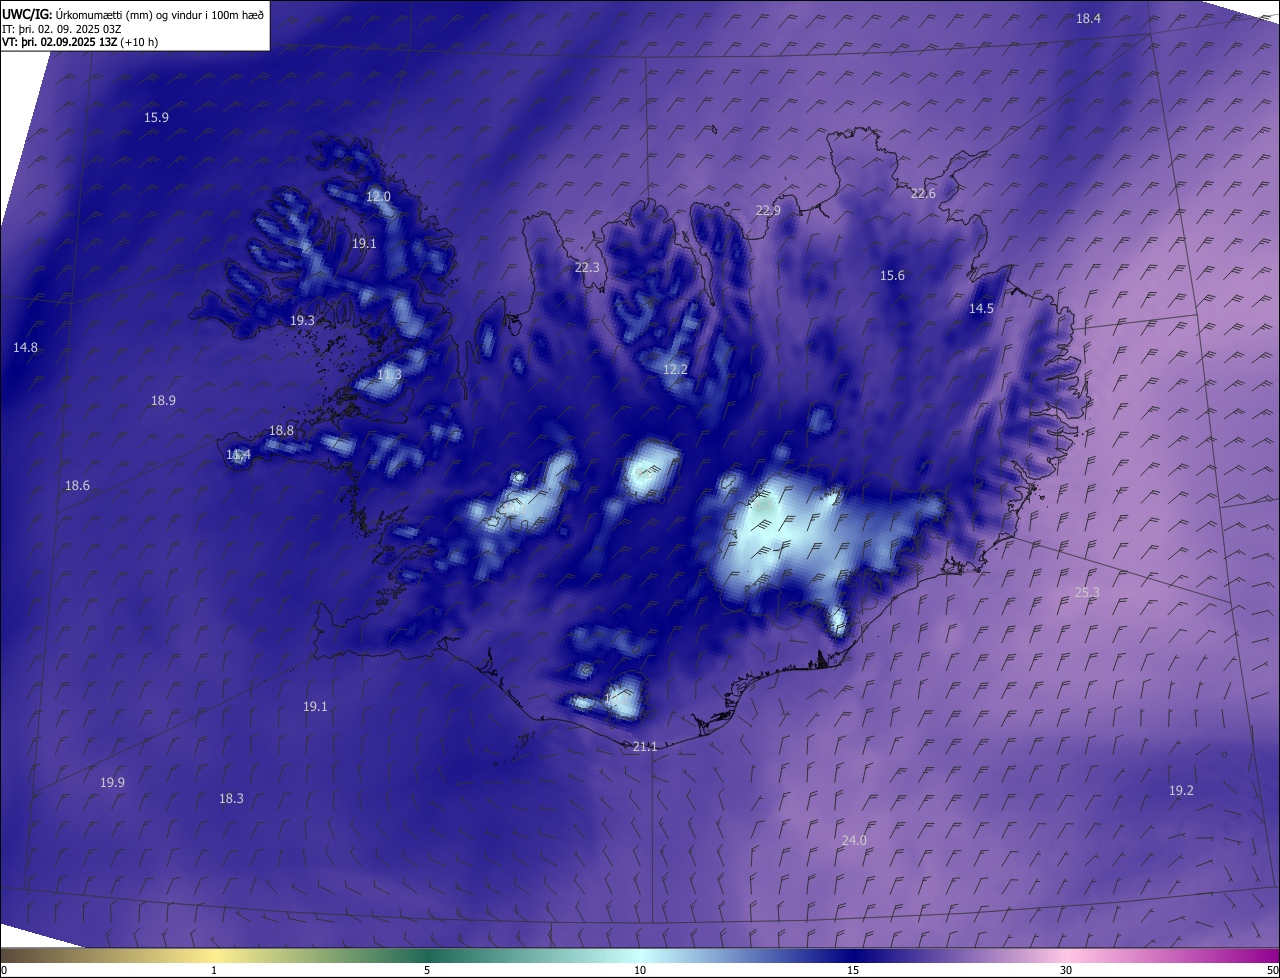Click the 18.6 value label
The height and width of the screenshot is (978, 1280).
point(77,485)
